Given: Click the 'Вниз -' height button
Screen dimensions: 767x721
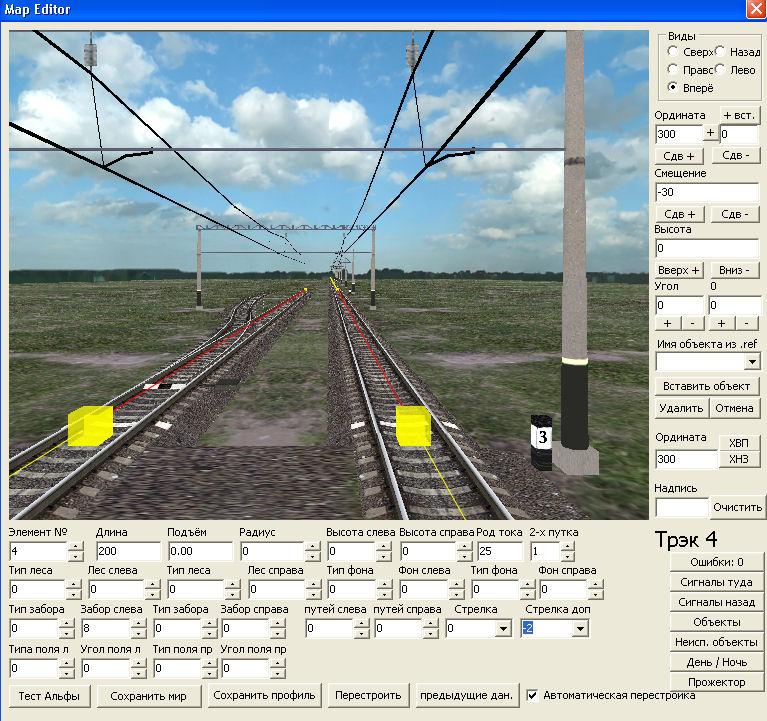Looking at the screenshot, I should [x=735, y=271].
